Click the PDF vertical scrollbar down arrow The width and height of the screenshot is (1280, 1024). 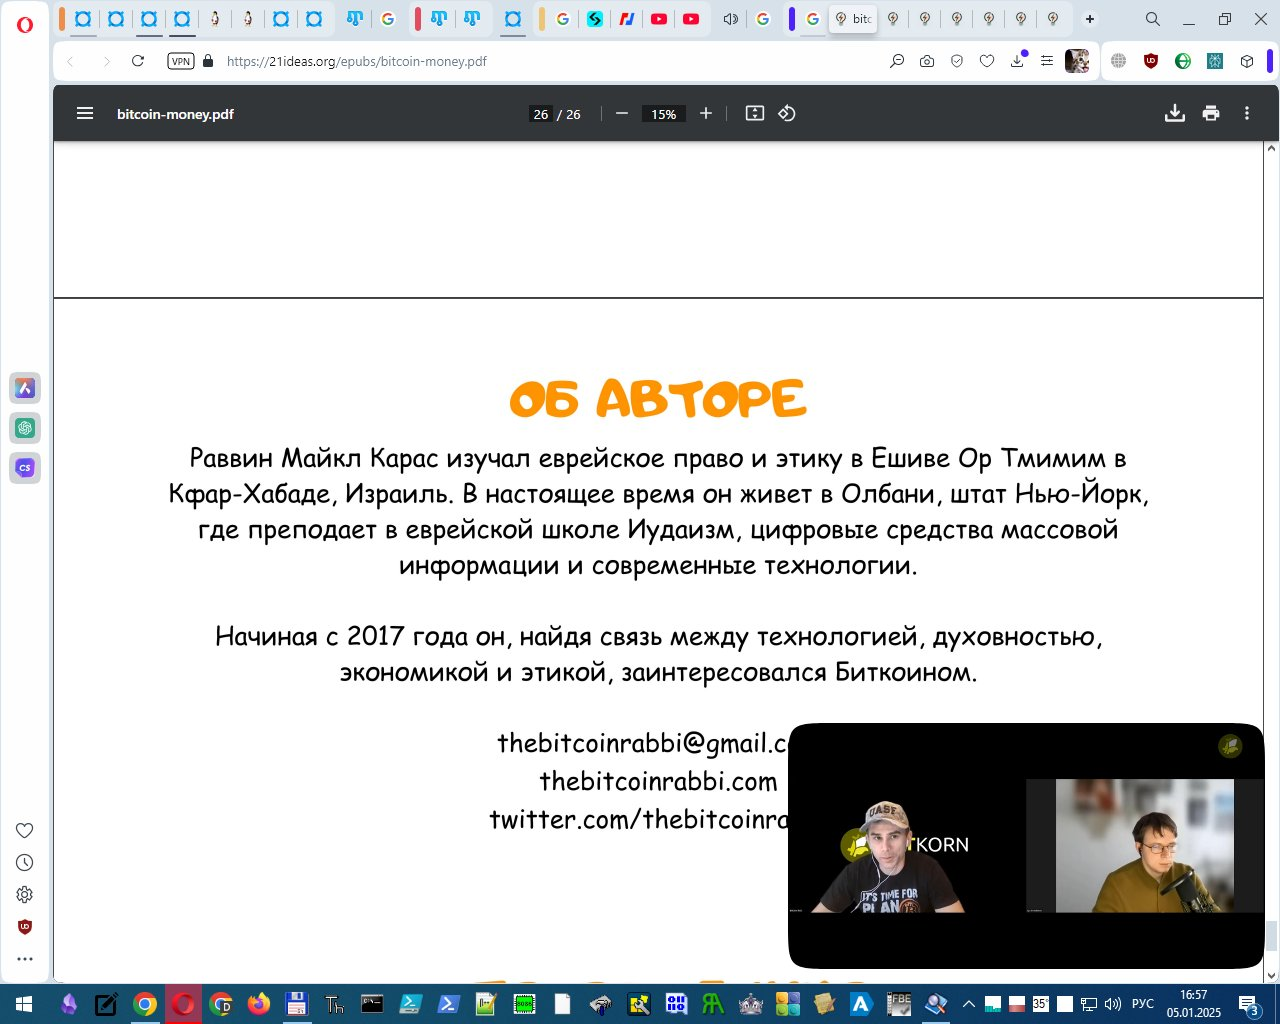(1272, 975)
